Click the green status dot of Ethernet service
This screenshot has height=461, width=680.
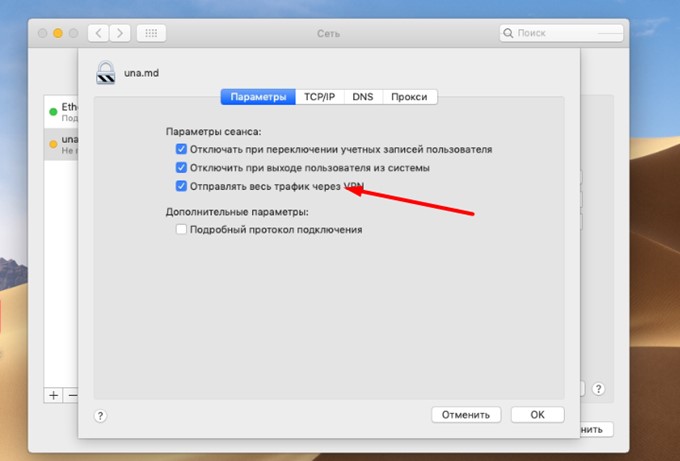pyautogui.click(x=53, y=112)
